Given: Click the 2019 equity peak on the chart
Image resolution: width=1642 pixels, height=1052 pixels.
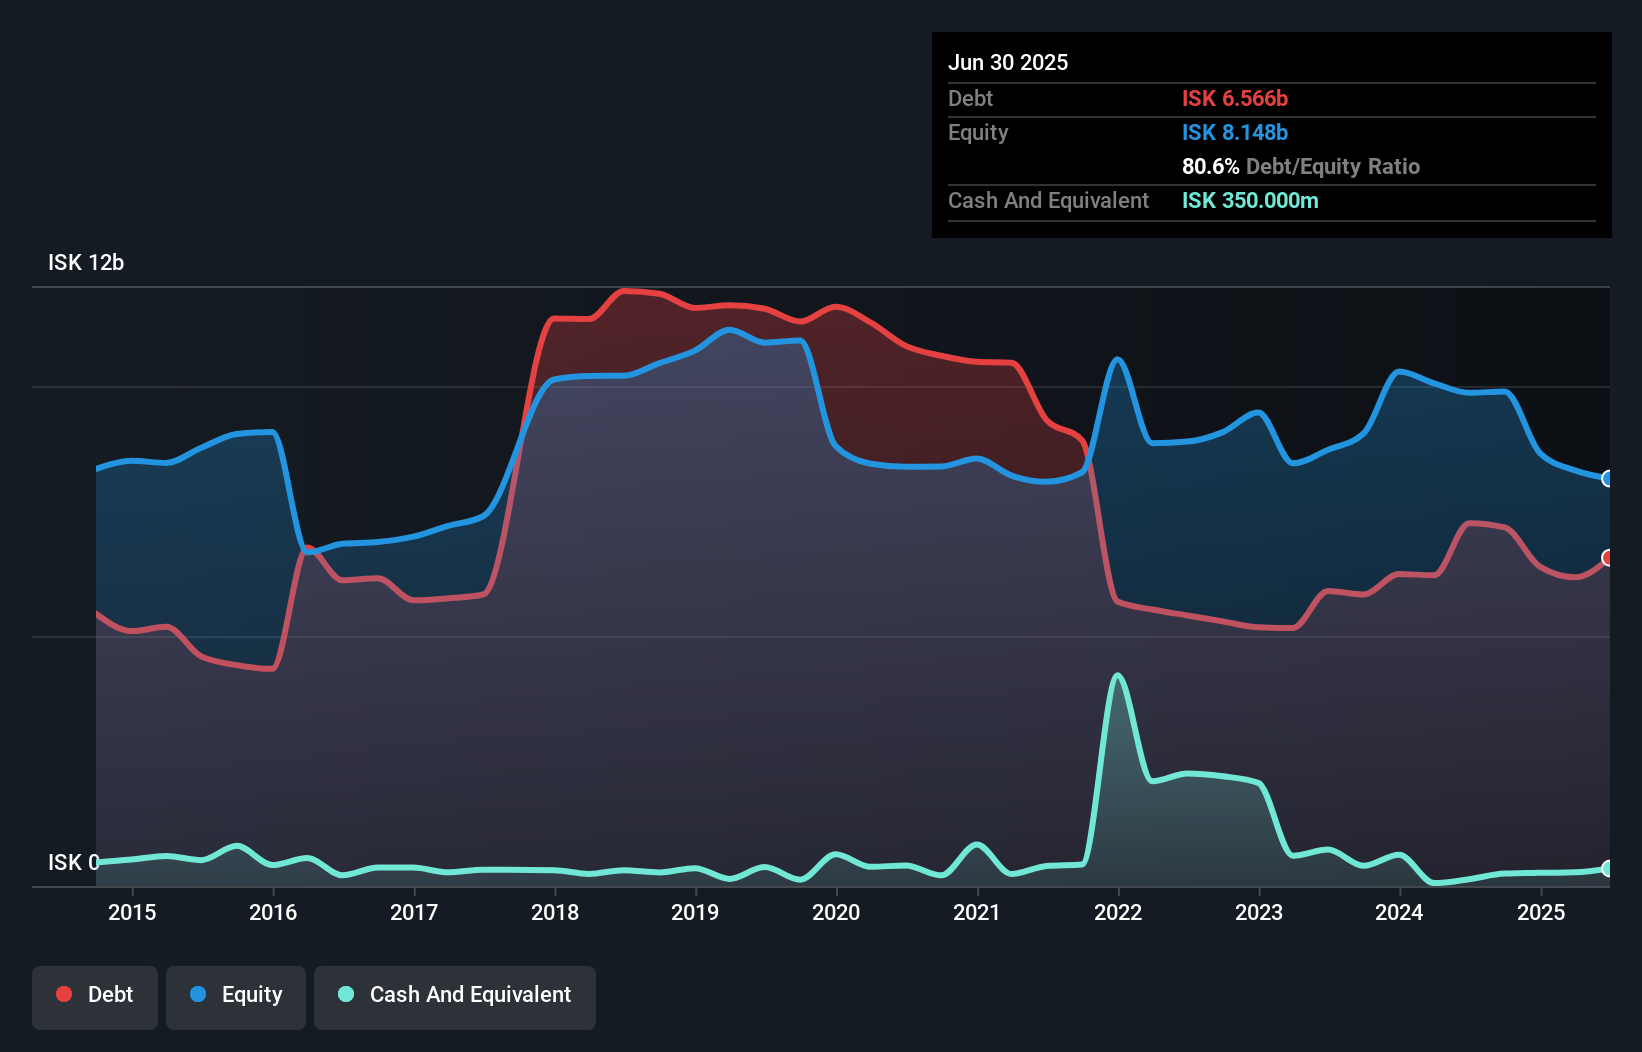Looking at the screenshot, I should 729,329.
